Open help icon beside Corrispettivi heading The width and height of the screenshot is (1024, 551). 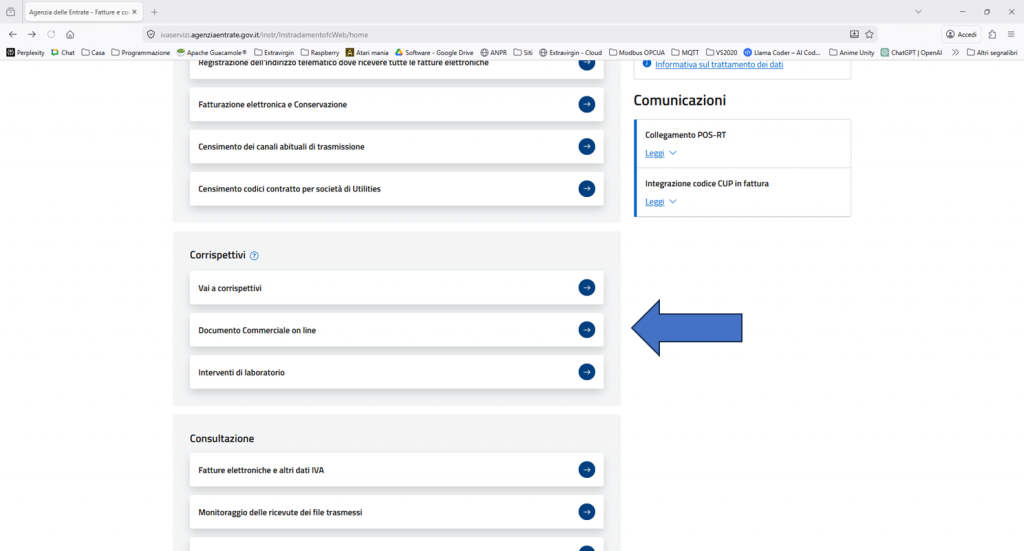254,256
